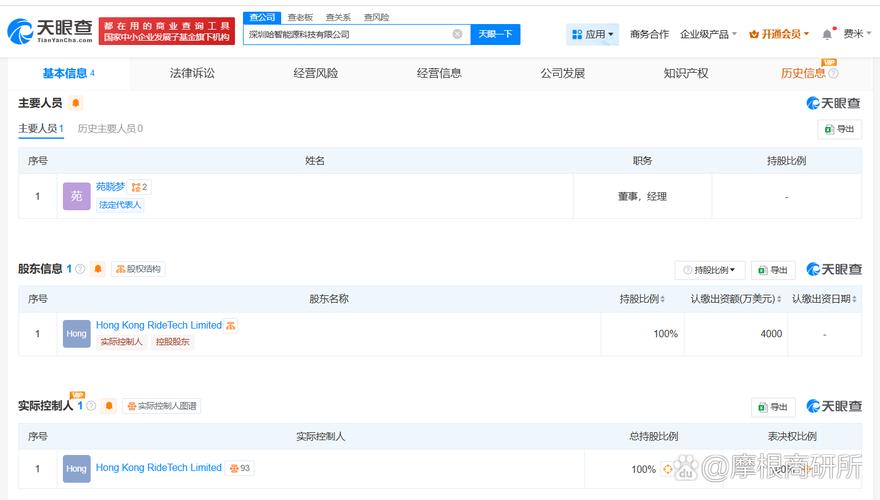The height and width of the screenshot is (500, 880).
Task: Open the 苑晓梦 person link
Action: click(110, 186)
